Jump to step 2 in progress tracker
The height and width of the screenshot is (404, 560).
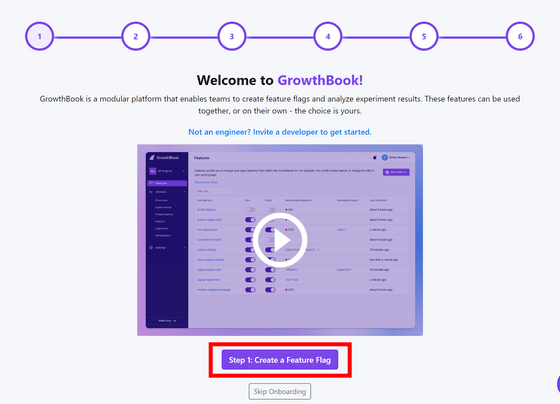point(136,36)
